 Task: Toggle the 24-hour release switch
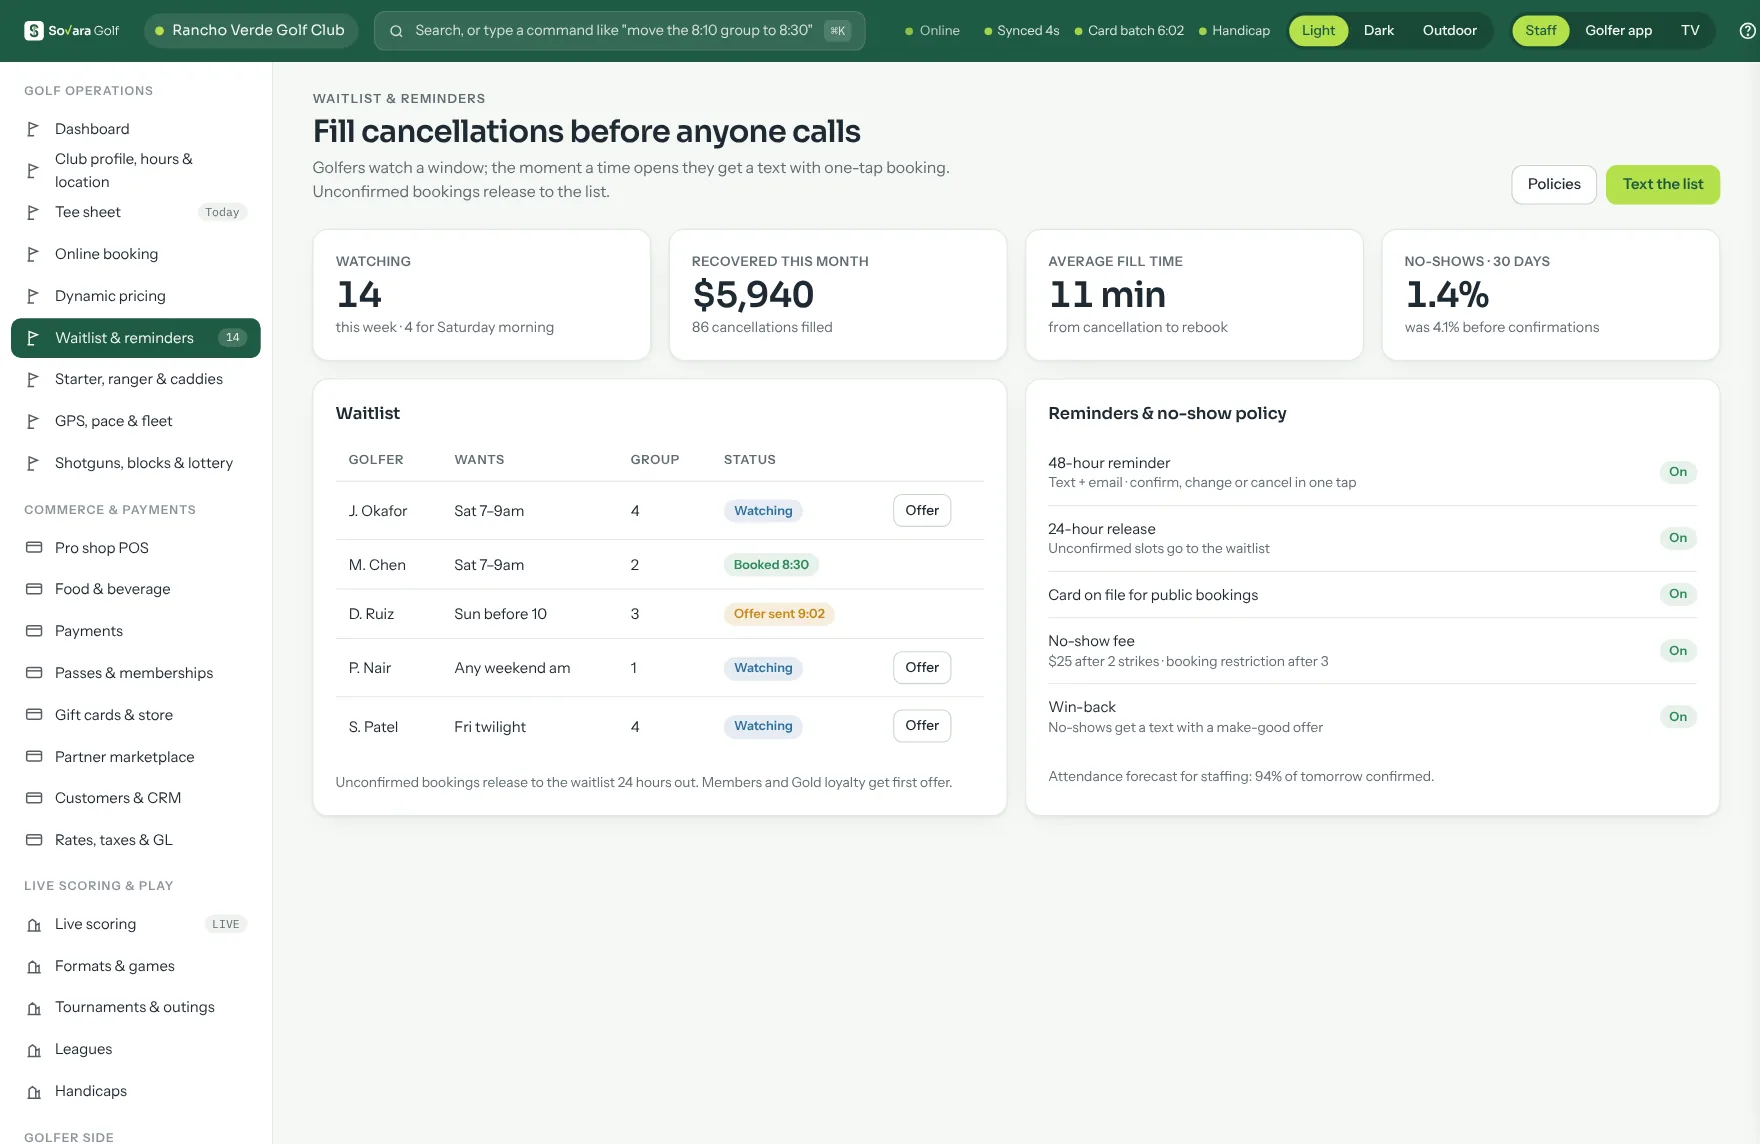pos(1677,538)
